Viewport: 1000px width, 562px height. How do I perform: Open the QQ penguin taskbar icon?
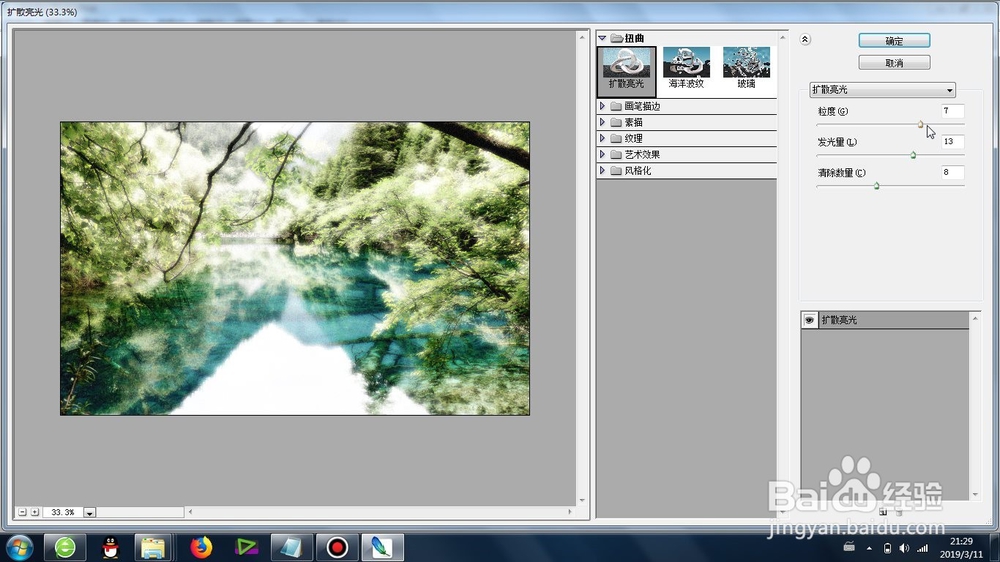tap(110, 547)
